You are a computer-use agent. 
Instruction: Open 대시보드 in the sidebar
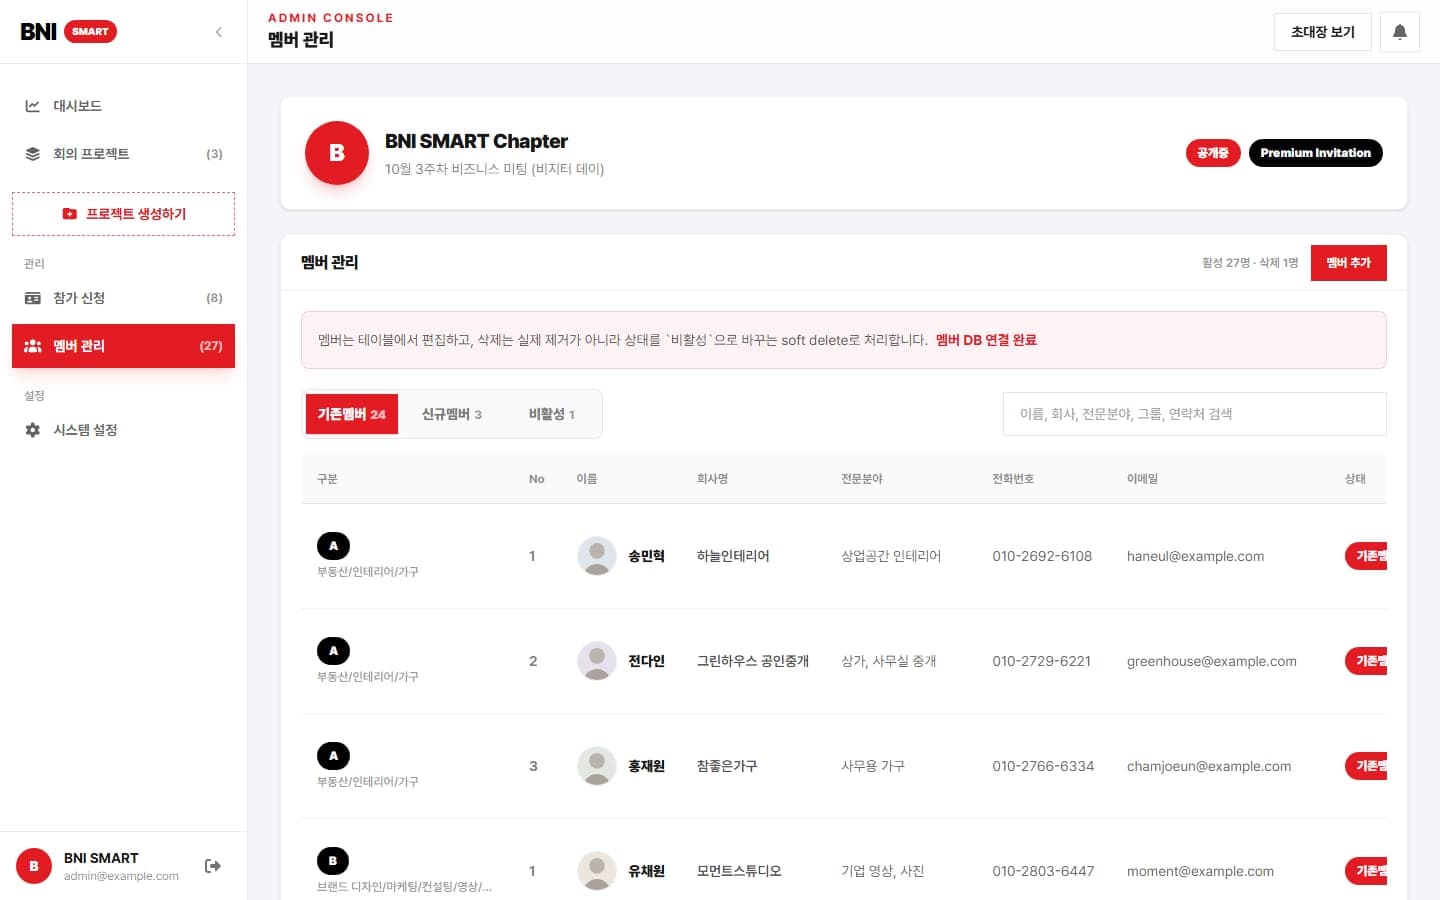click(123, 106)
